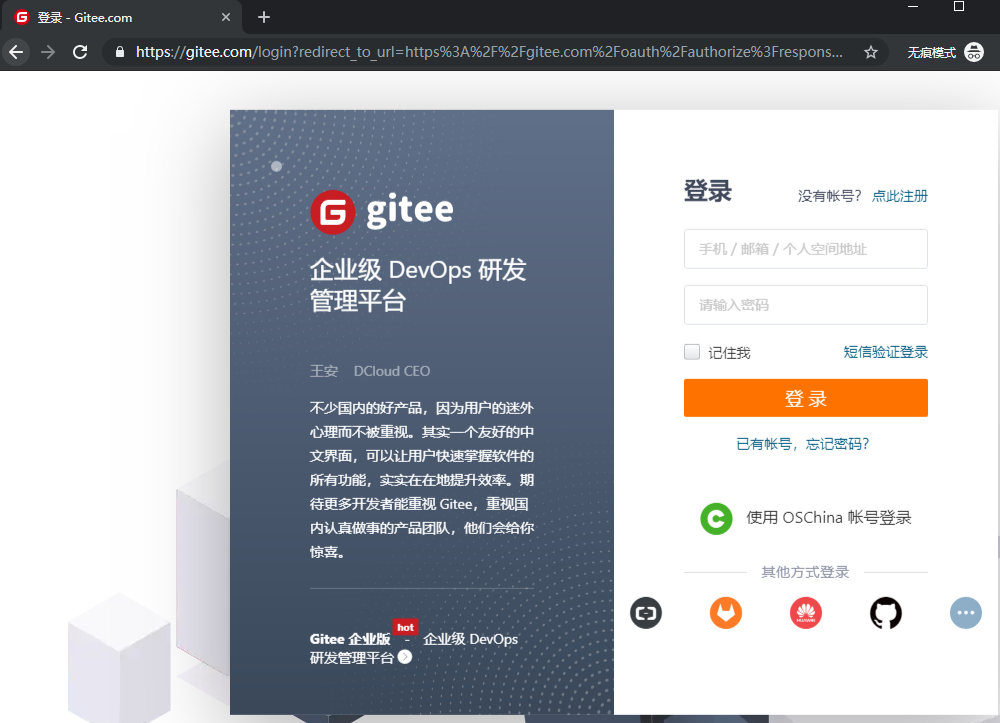Focus the 手机/邮箱/个人空间地址 username field
This screenshot has width=1000, height=723.
click(x=805, y=249)
